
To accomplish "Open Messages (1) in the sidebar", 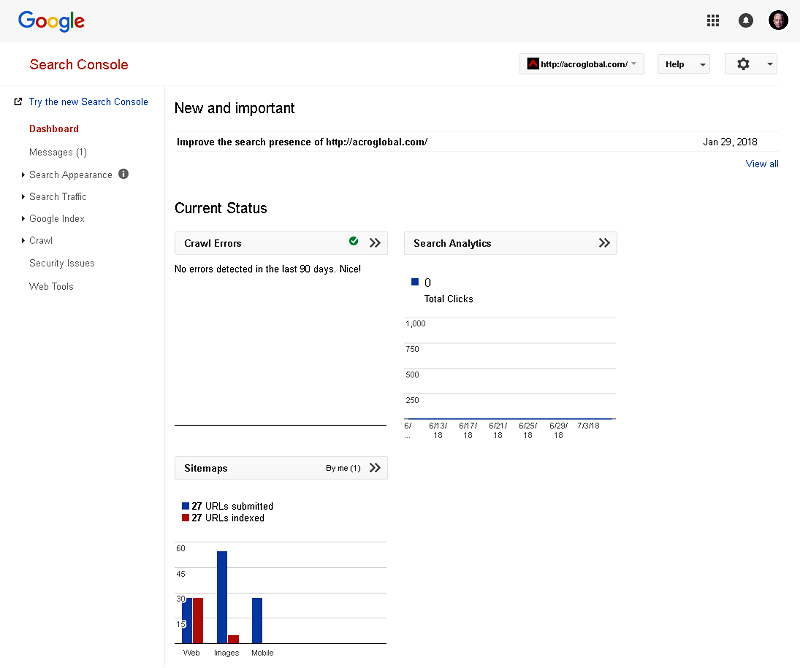I will point(58,152).
